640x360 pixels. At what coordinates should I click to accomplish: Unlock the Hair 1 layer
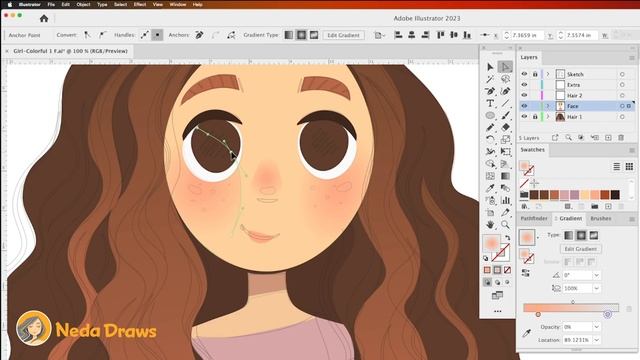pos(535,117)
